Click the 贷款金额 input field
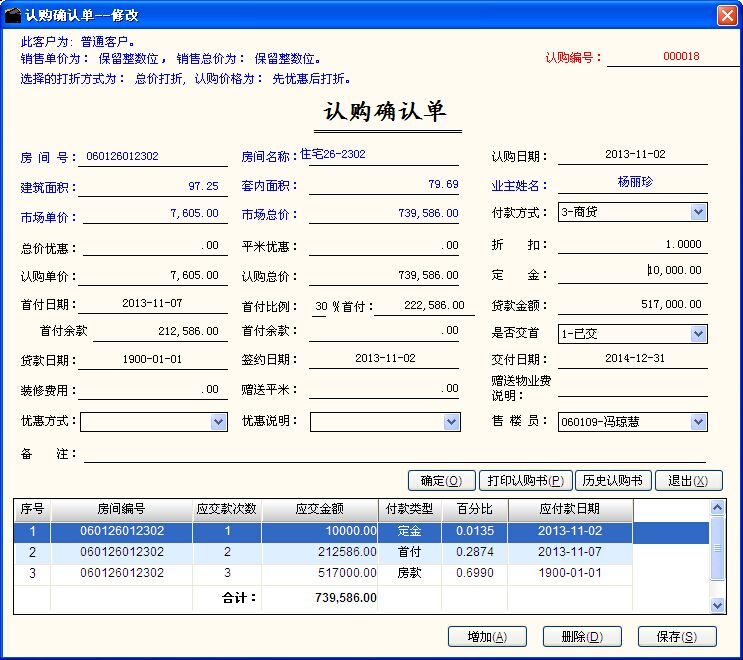 coord(632,304)
